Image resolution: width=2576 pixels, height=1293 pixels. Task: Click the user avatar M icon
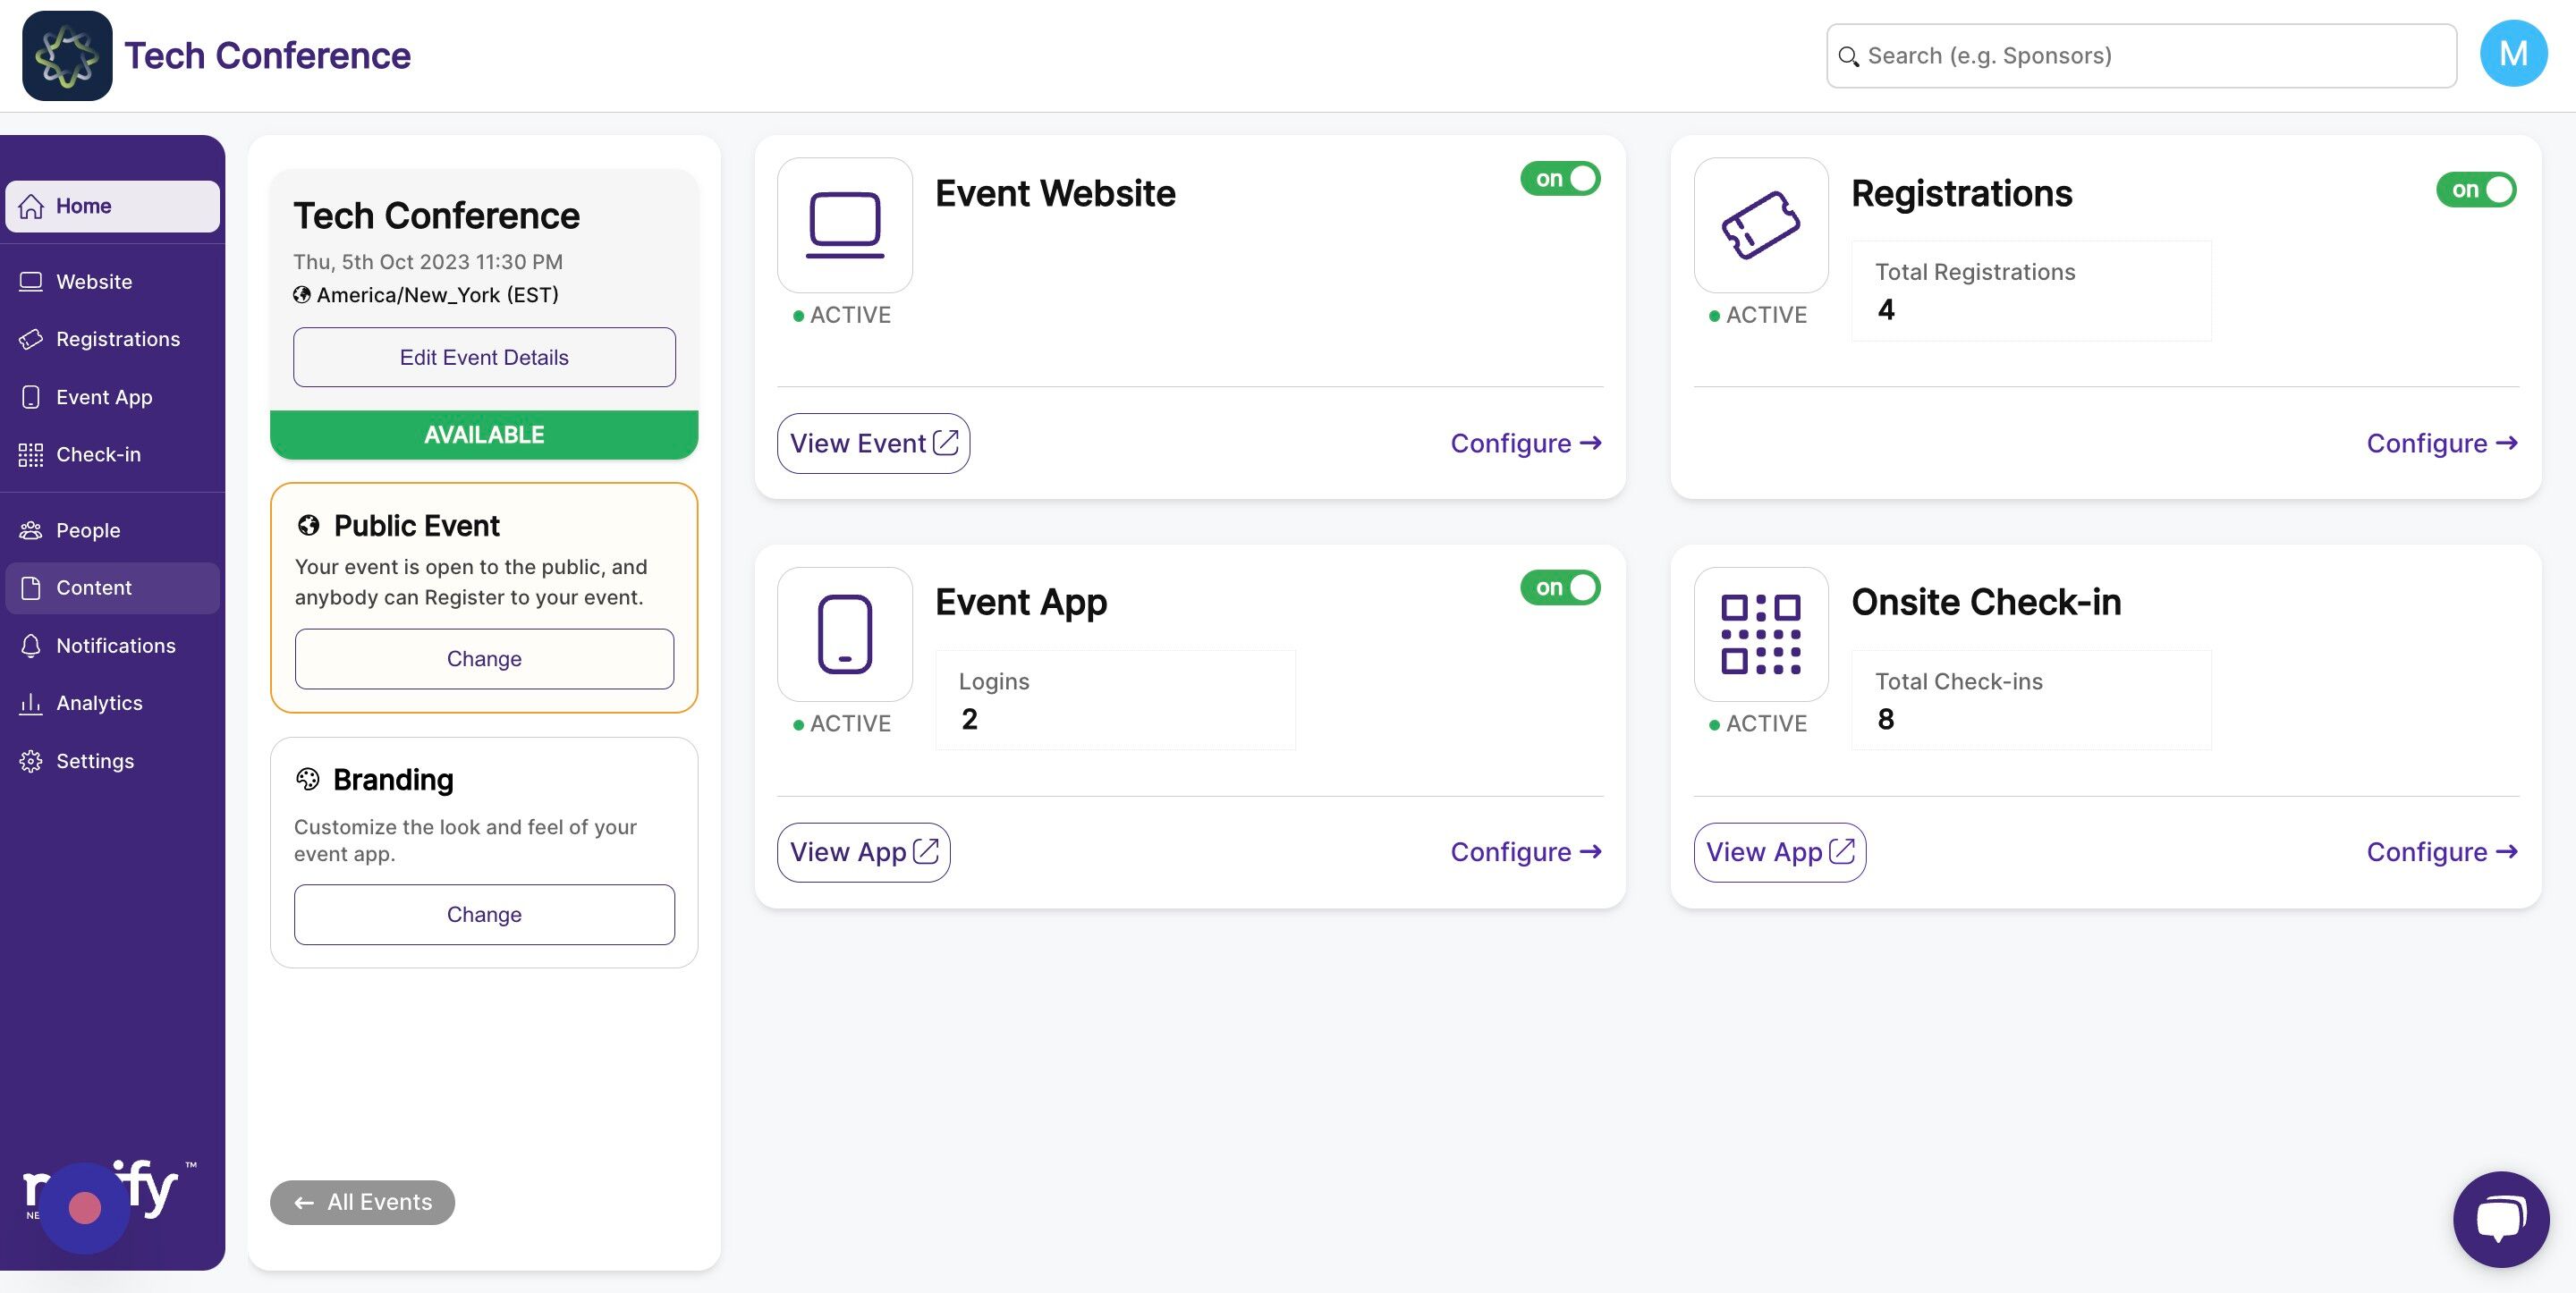click(2513, 54)
